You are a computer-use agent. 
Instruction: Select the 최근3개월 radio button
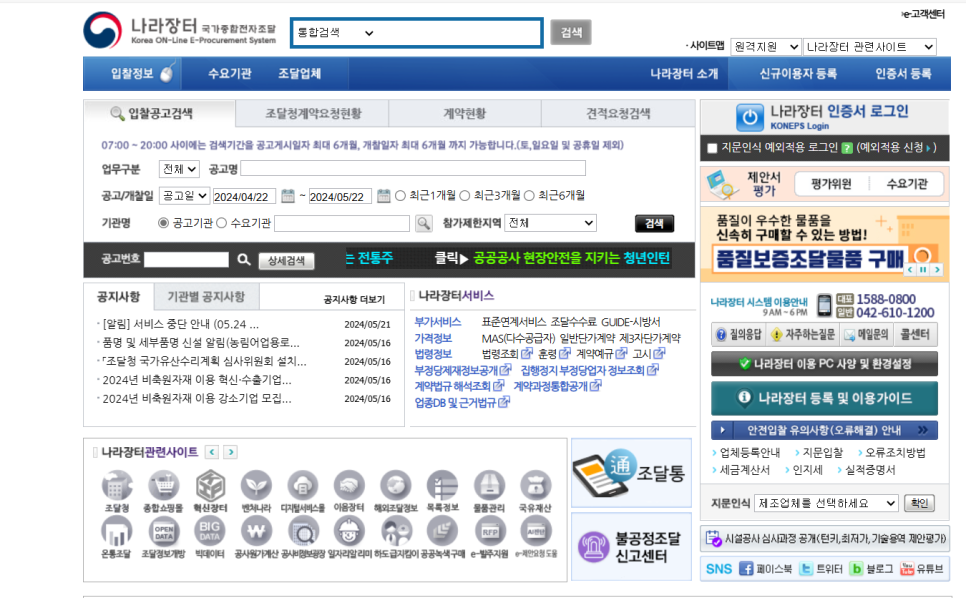point(465,196)
